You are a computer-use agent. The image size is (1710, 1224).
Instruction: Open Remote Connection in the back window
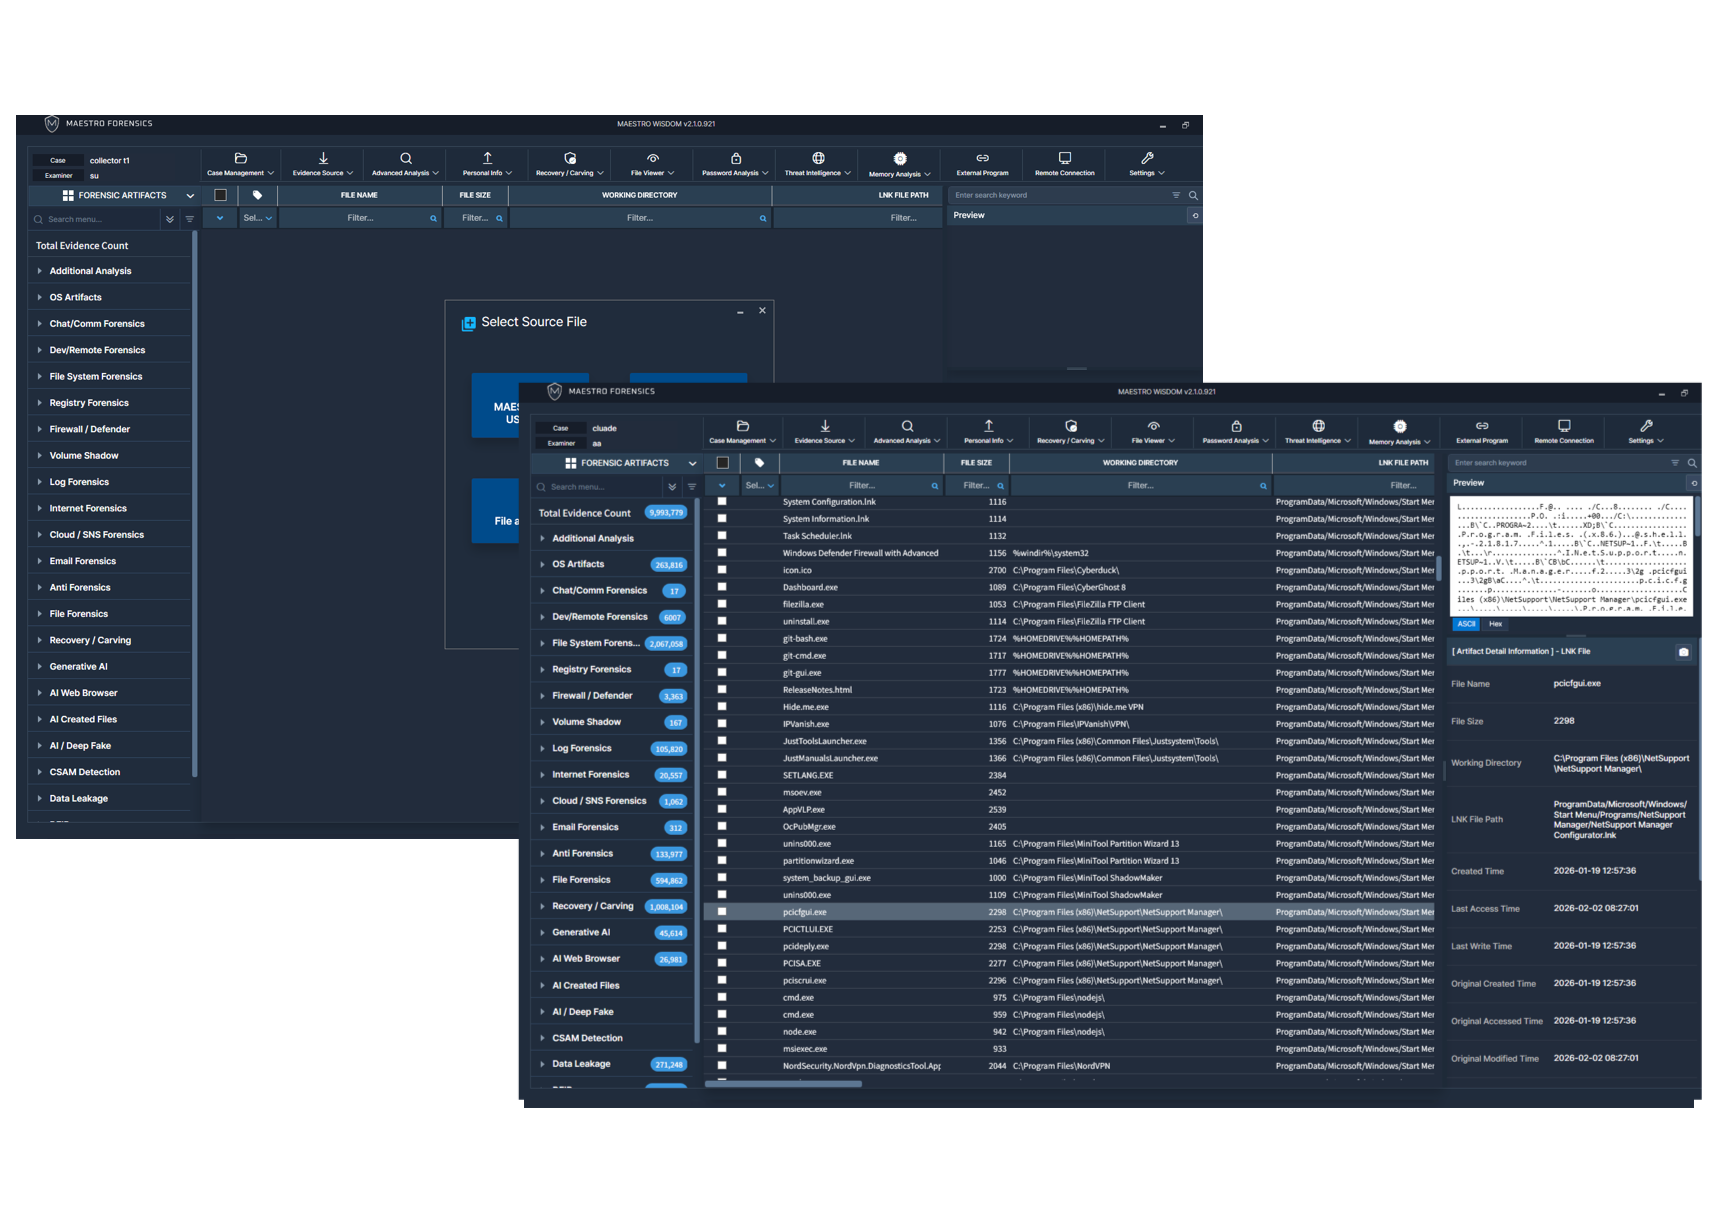(1064, 164)
